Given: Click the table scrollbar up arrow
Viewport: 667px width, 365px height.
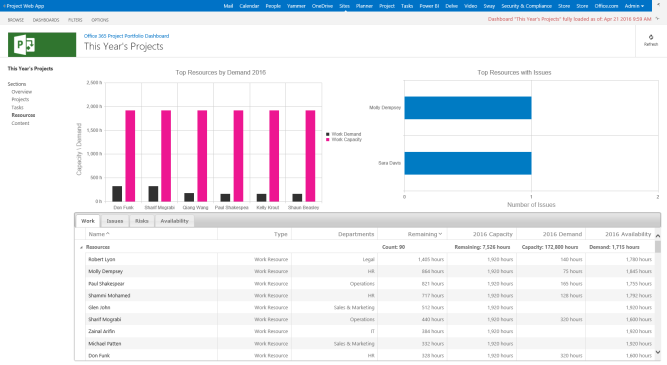Looking at the screenshot, I should coord(658,236).
